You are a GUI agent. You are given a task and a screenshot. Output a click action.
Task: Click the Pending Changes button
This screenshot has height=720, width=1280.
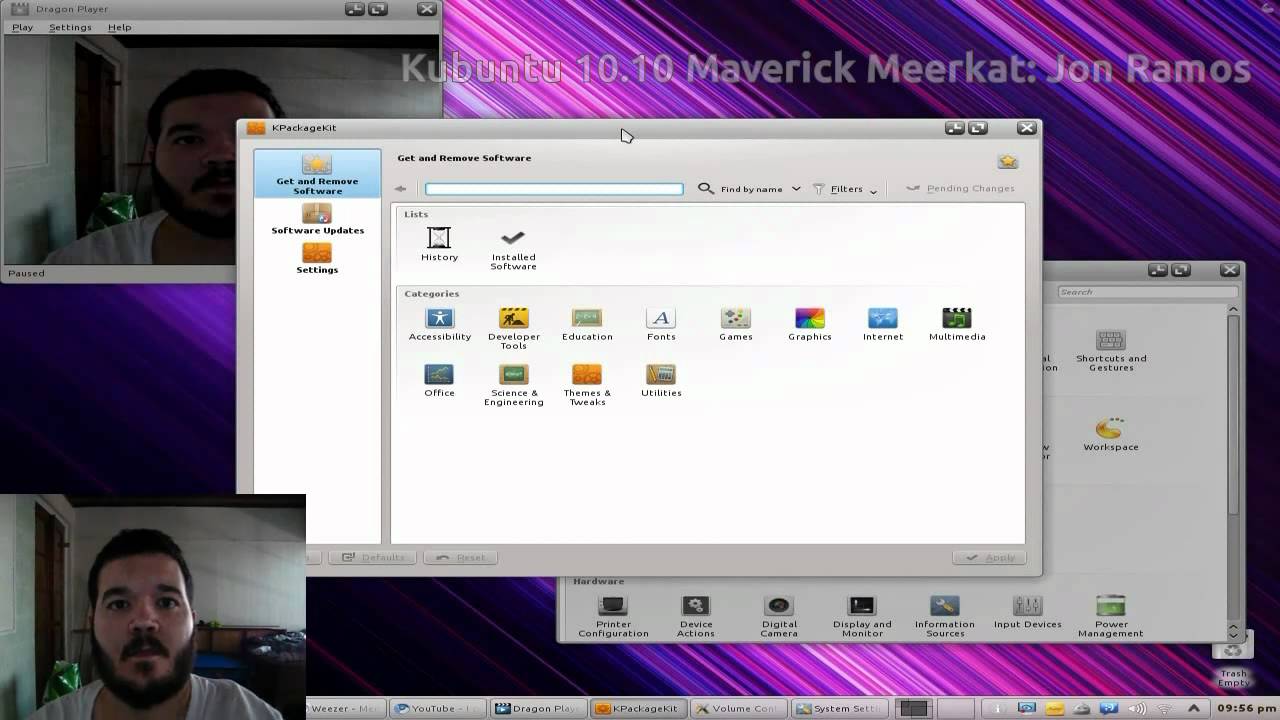point(961,189)
